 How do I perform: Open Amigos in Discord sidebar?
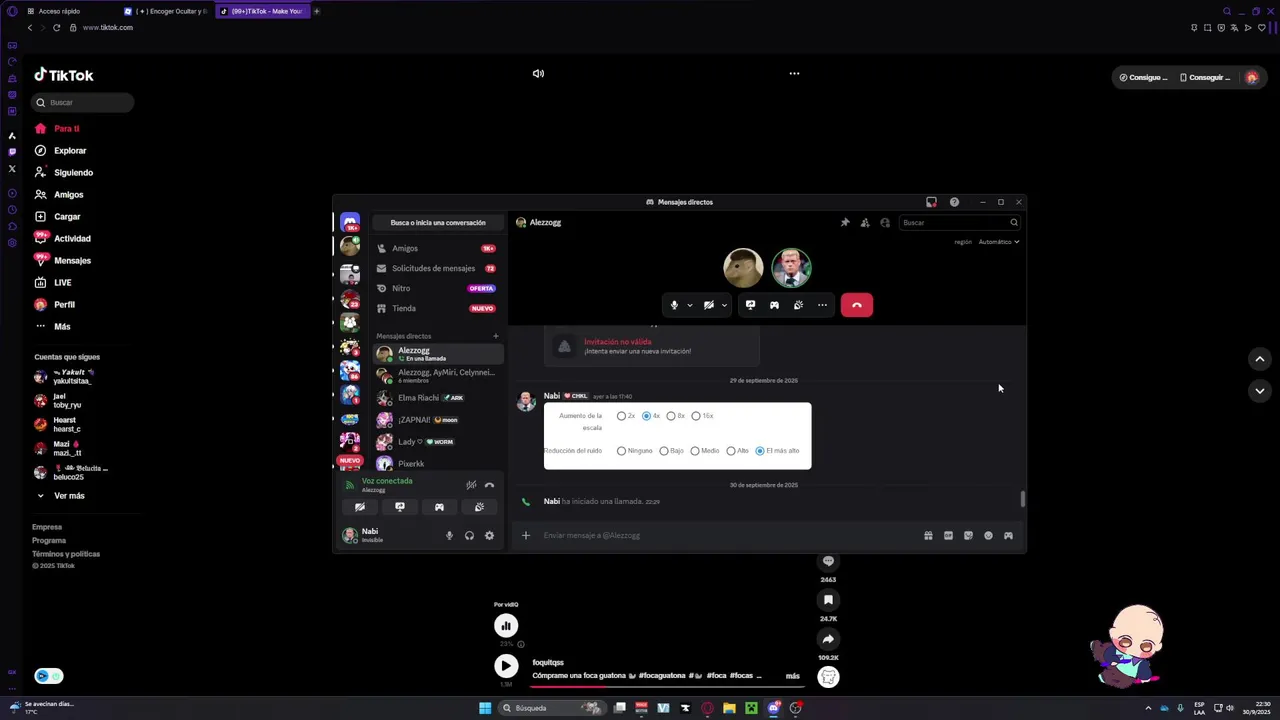coord(438,248)
